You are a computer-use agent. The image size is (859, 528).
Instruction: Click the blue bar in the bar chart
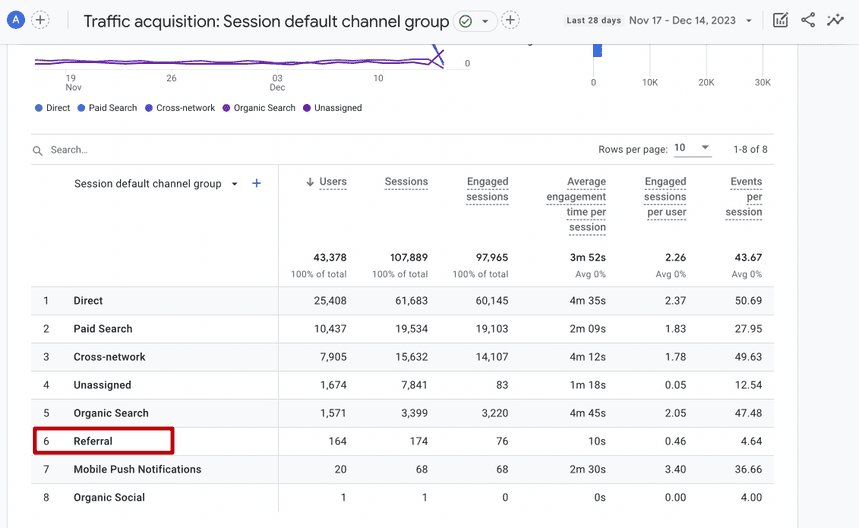coord(598,50)
